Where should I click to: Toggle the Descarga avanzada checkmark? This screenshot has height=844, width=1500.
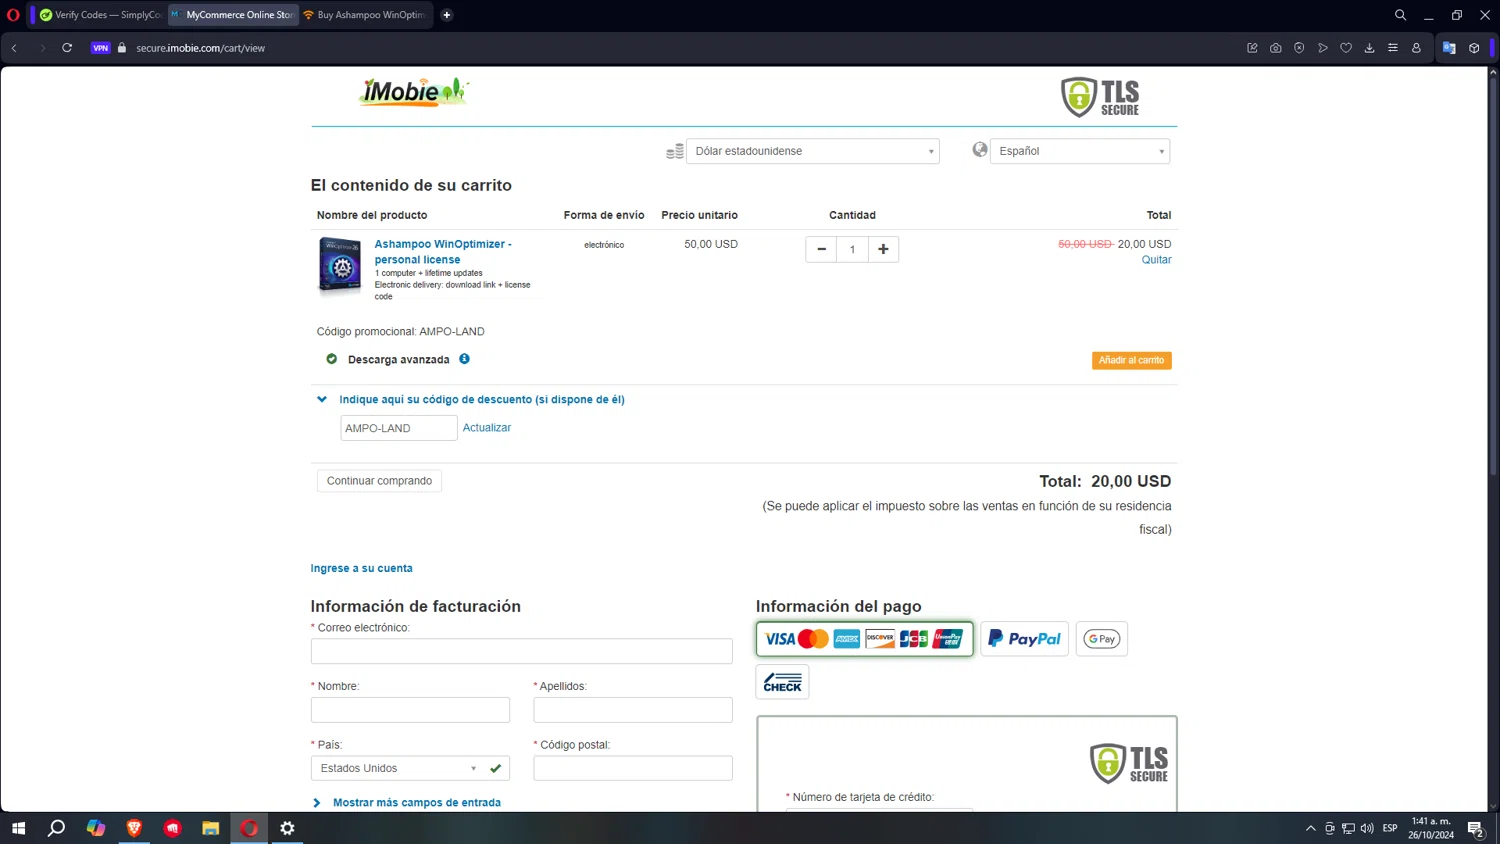coord(332,359)
